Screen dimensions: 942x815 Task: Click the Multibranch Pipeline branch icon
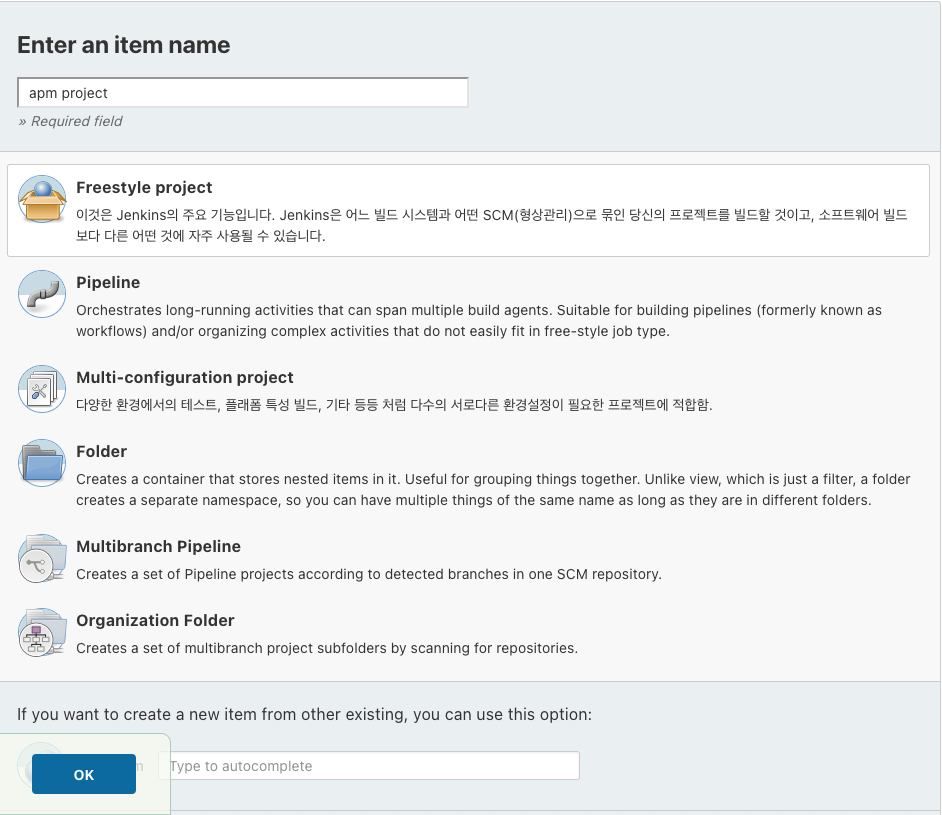42,559
